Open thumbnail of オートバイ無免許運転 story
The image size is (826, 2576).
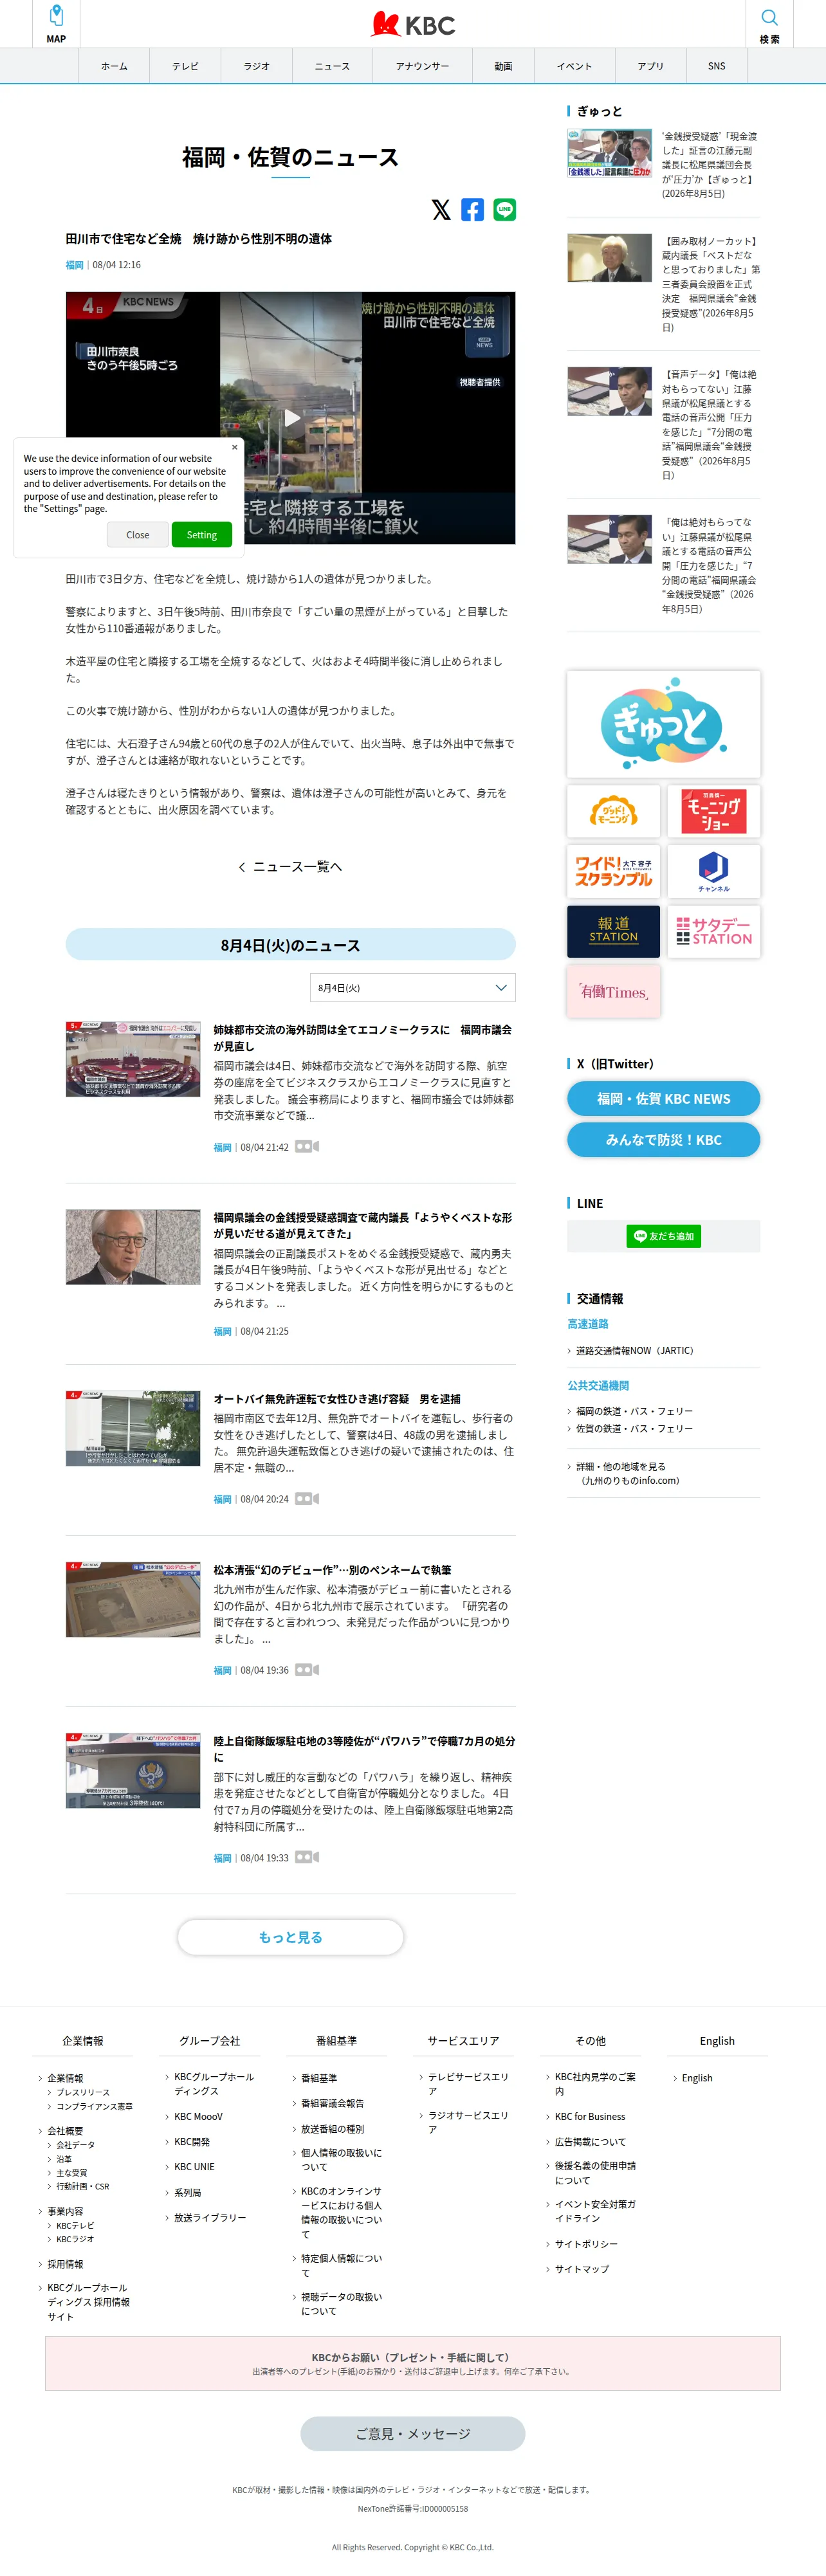pos(133,1428)
